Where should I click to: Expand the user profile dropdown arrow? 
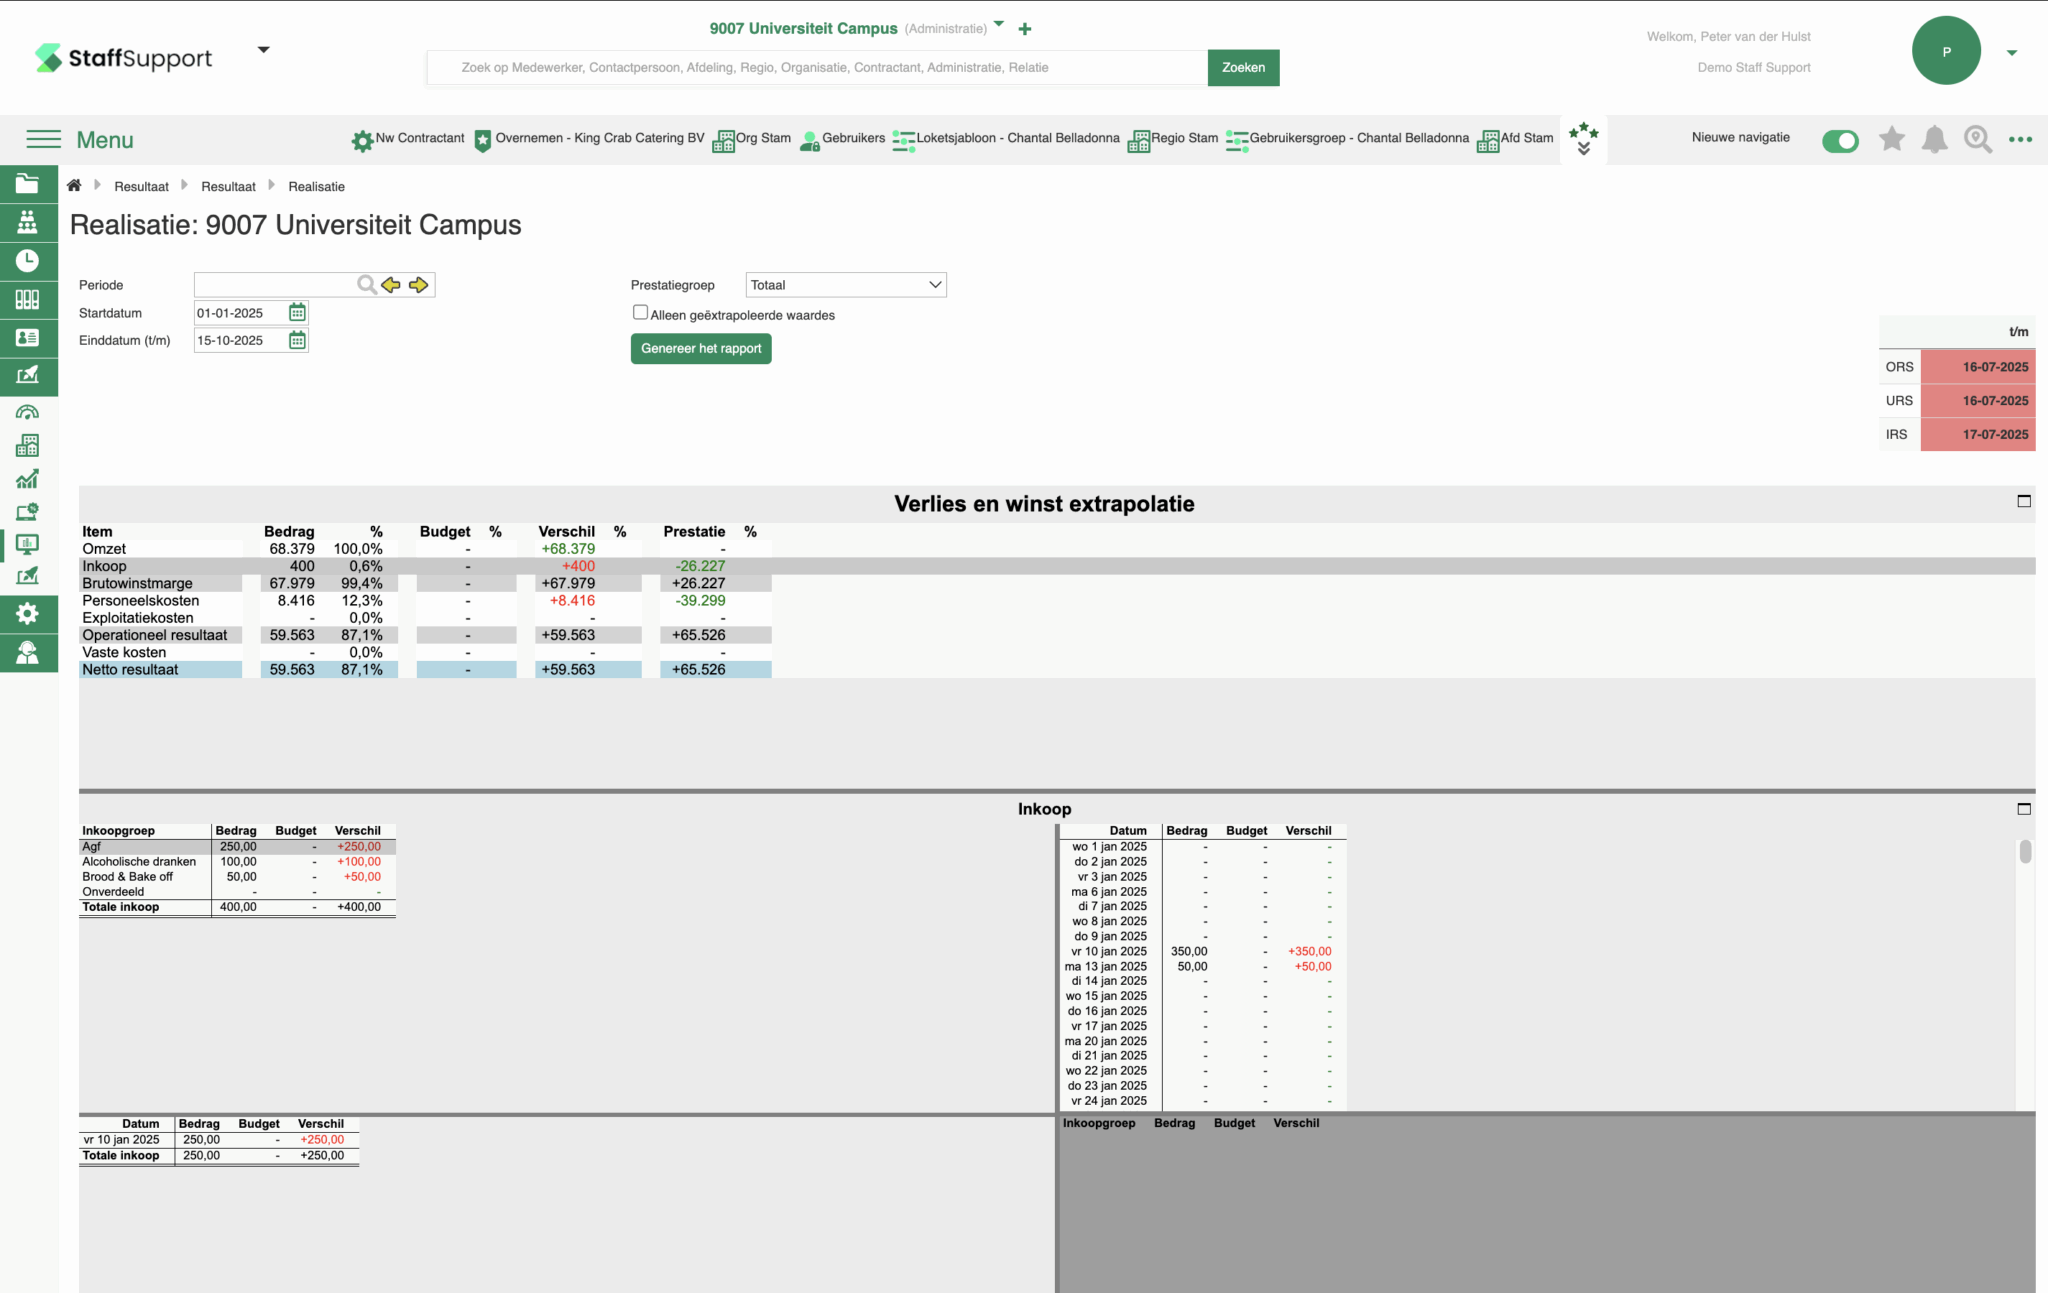[2011, 53]
